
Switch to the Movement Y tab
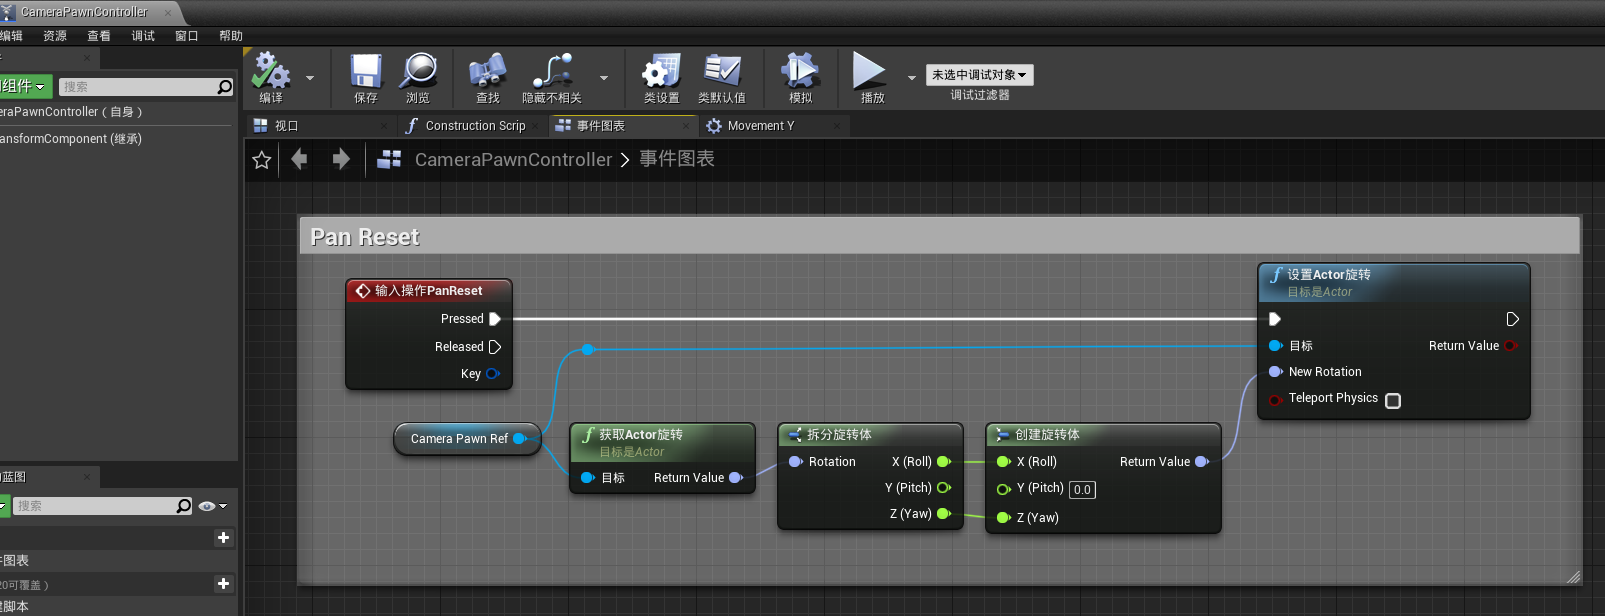tap(774, 126)
